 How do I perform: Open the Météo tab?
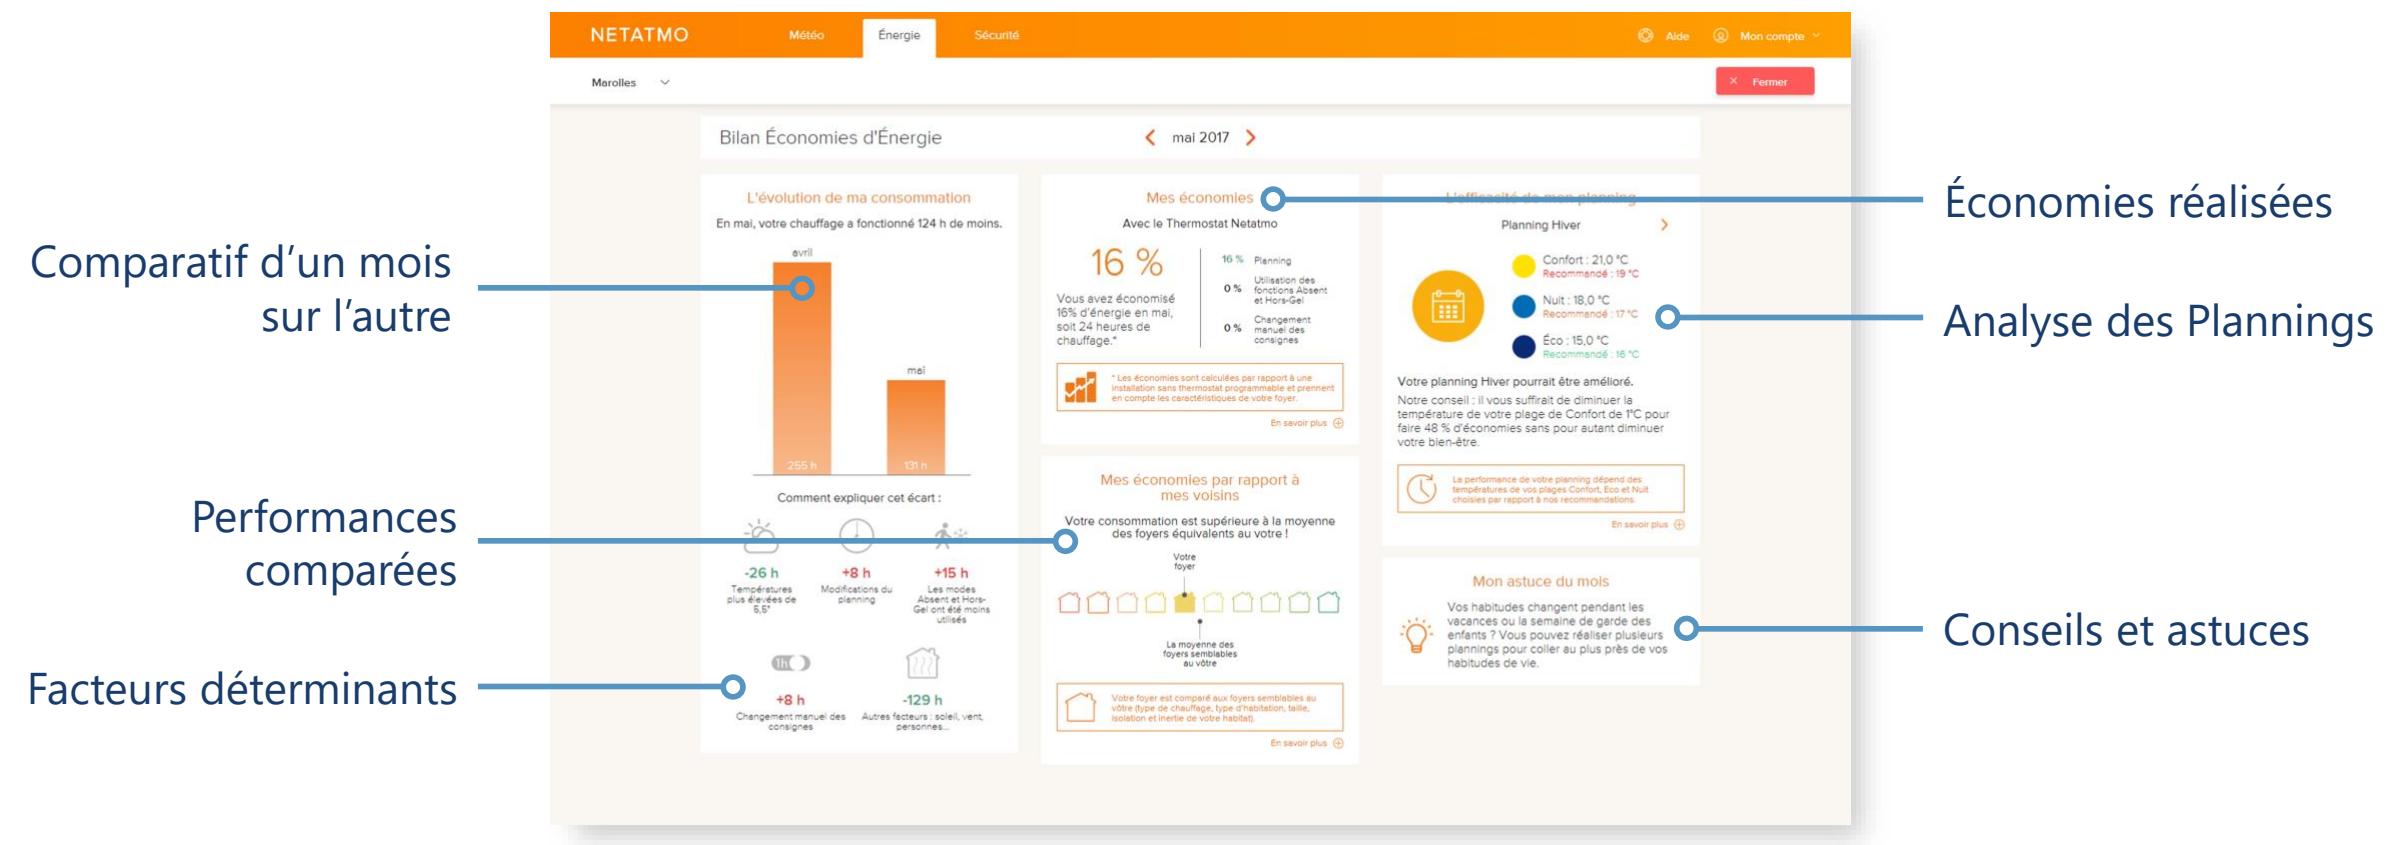806,35
